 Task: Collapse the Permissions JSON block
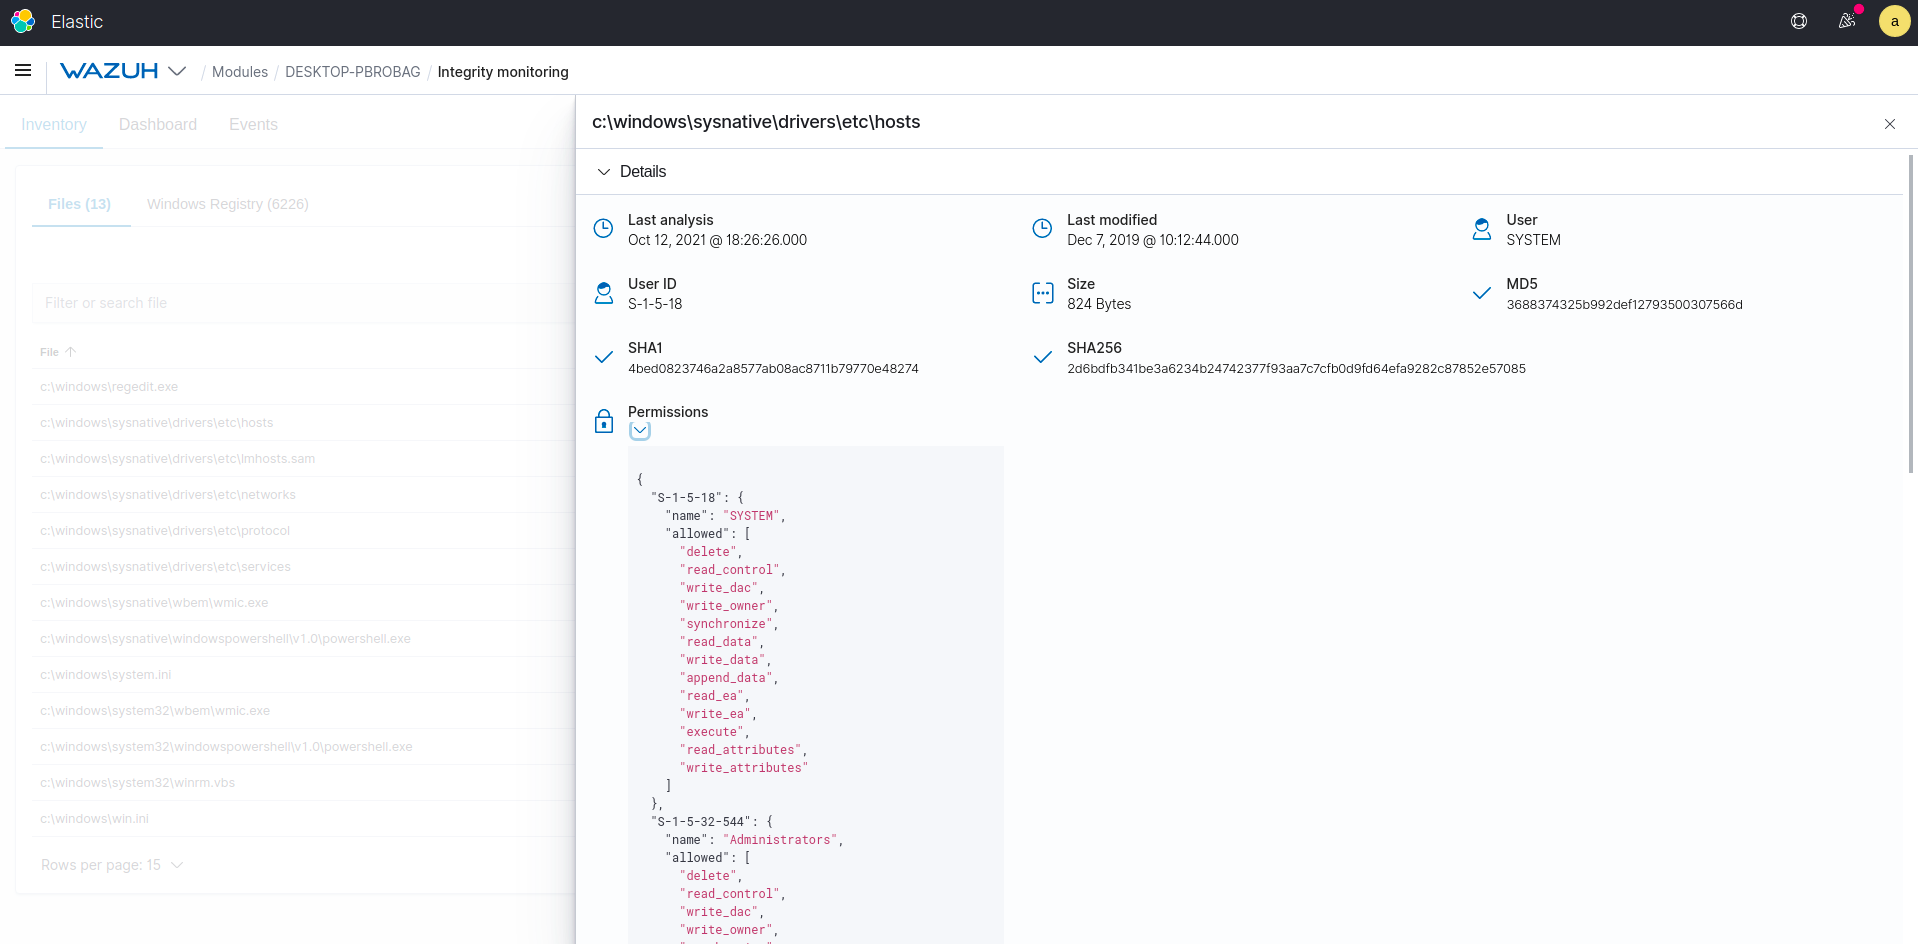coord(640,431)
